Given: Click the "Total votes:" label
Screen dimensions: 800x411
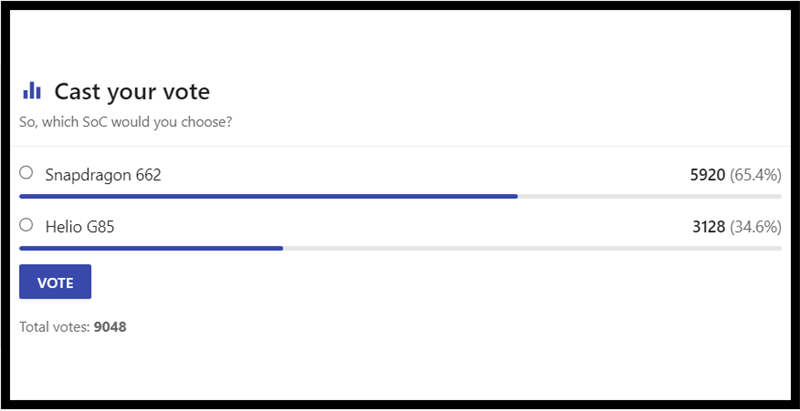Looking at the screenshot, I should 54,327.
